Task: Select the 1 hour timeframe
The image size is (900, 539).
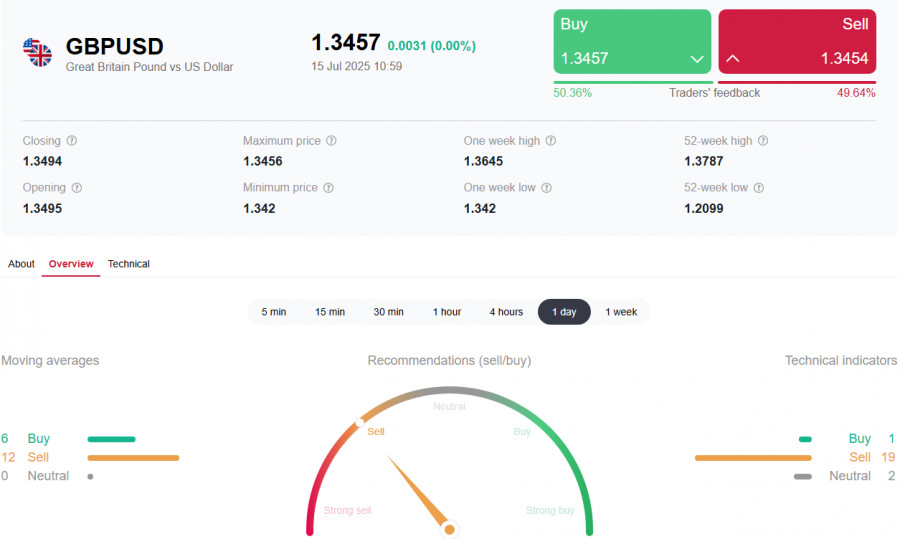Action: tap(447, 312)
